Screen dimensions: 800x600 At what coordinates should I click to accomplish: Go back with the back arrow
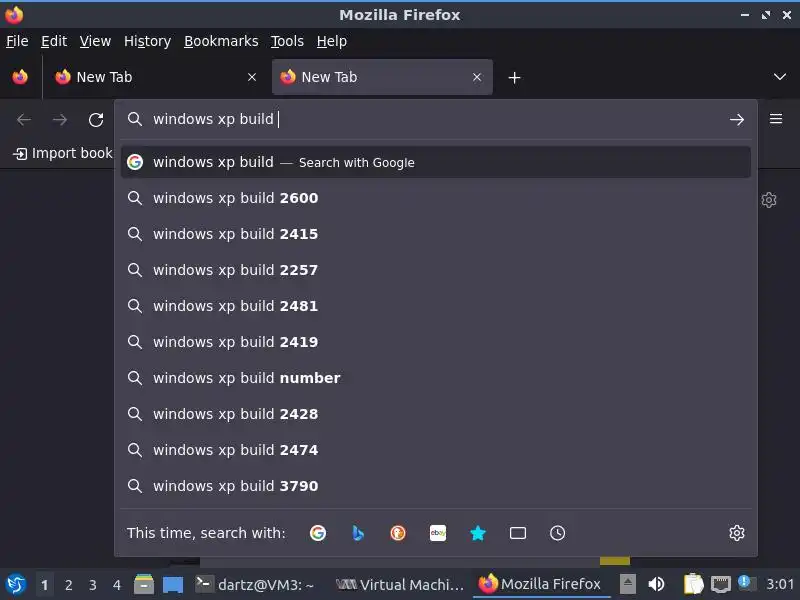pos(24,120)
